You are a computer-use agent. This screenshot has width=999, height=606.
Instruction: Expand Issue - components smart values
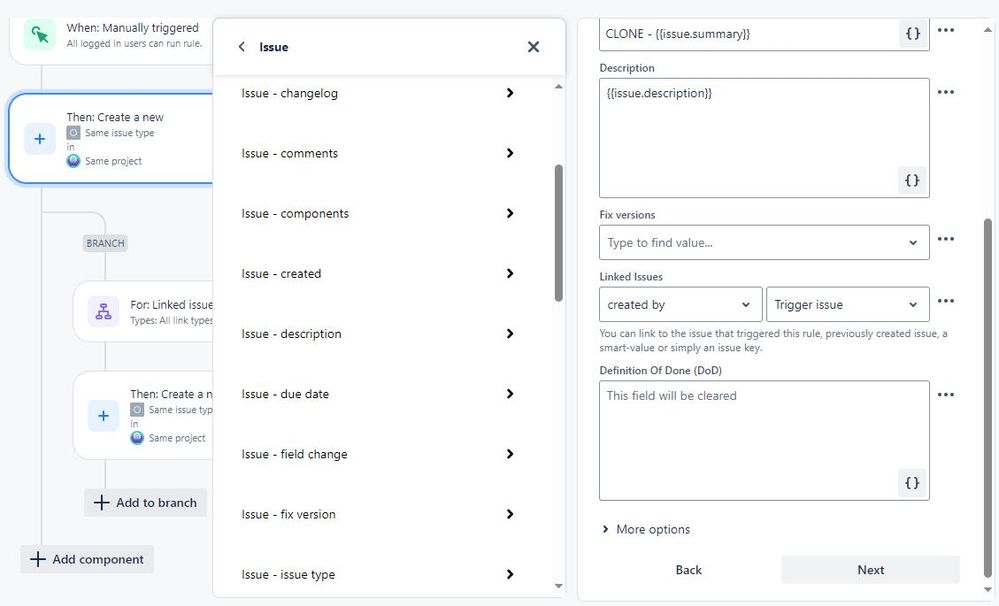pyautogui.click(x=510, y=213)
